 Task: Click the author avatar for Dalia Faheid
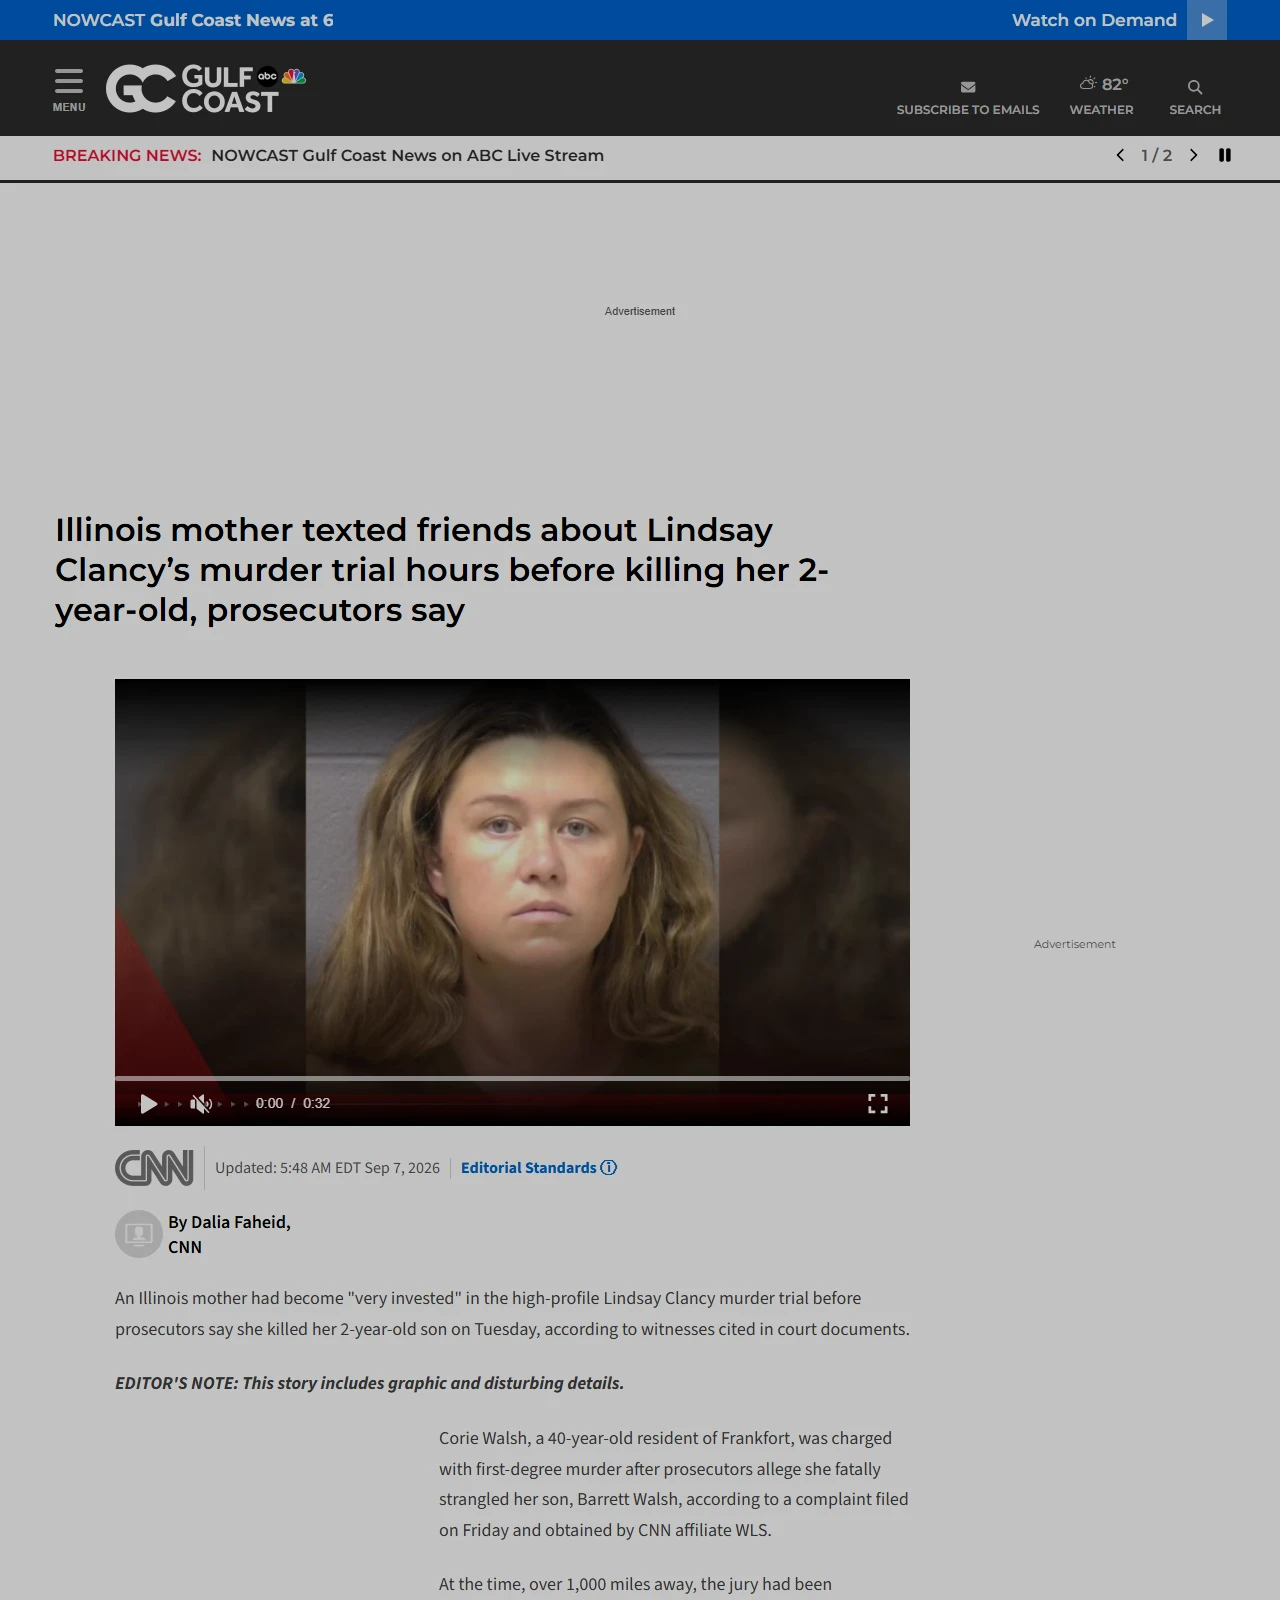(139, 1234)
